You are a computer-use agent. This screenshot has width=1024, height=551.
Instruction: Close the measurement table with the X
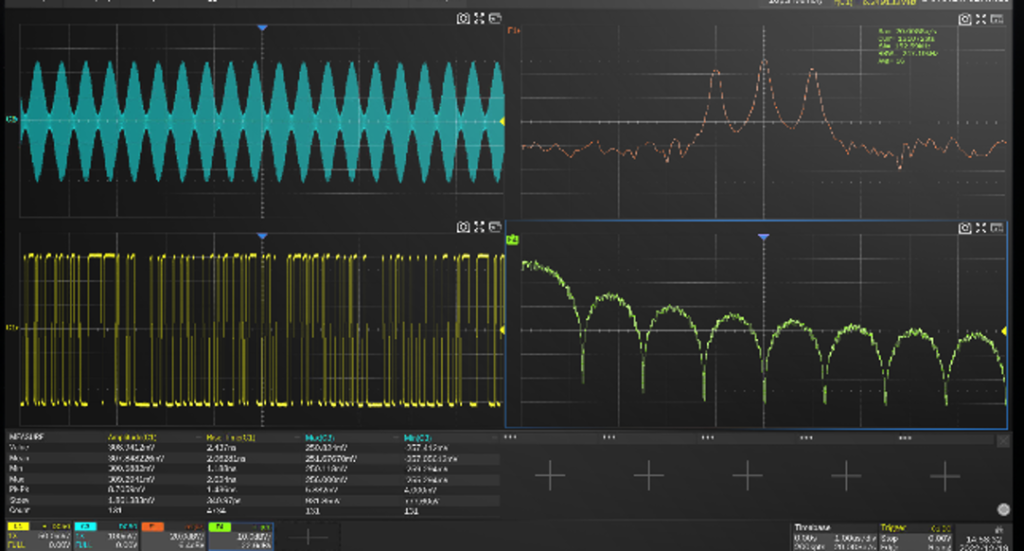1003,439
